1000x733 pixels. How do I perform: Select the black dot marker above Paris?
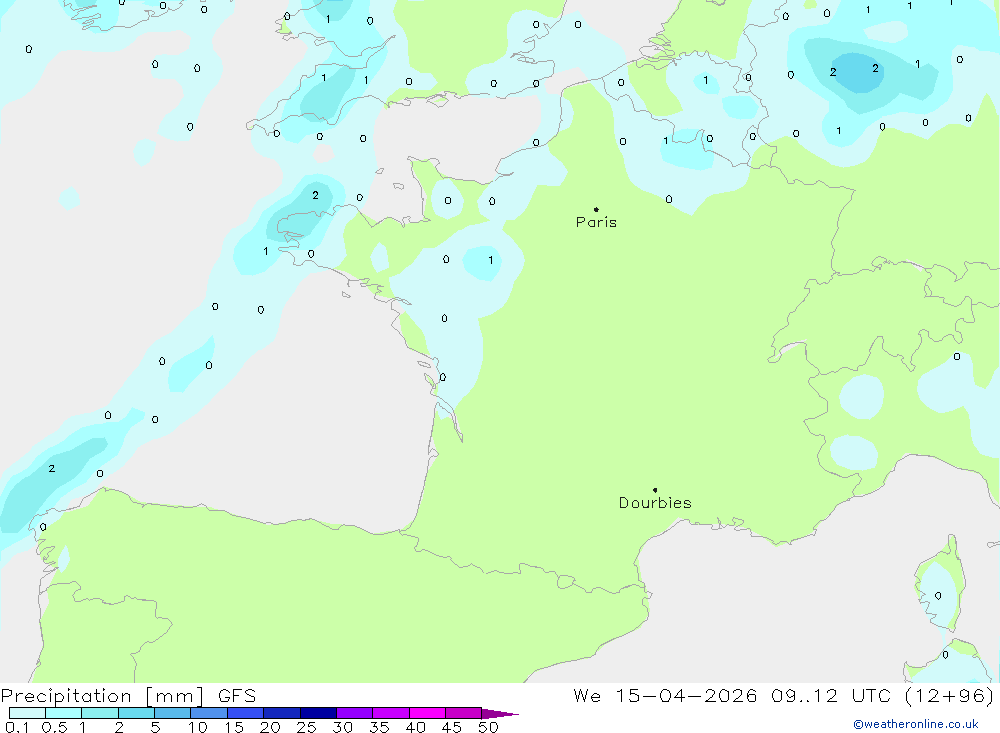coord(596,209)
